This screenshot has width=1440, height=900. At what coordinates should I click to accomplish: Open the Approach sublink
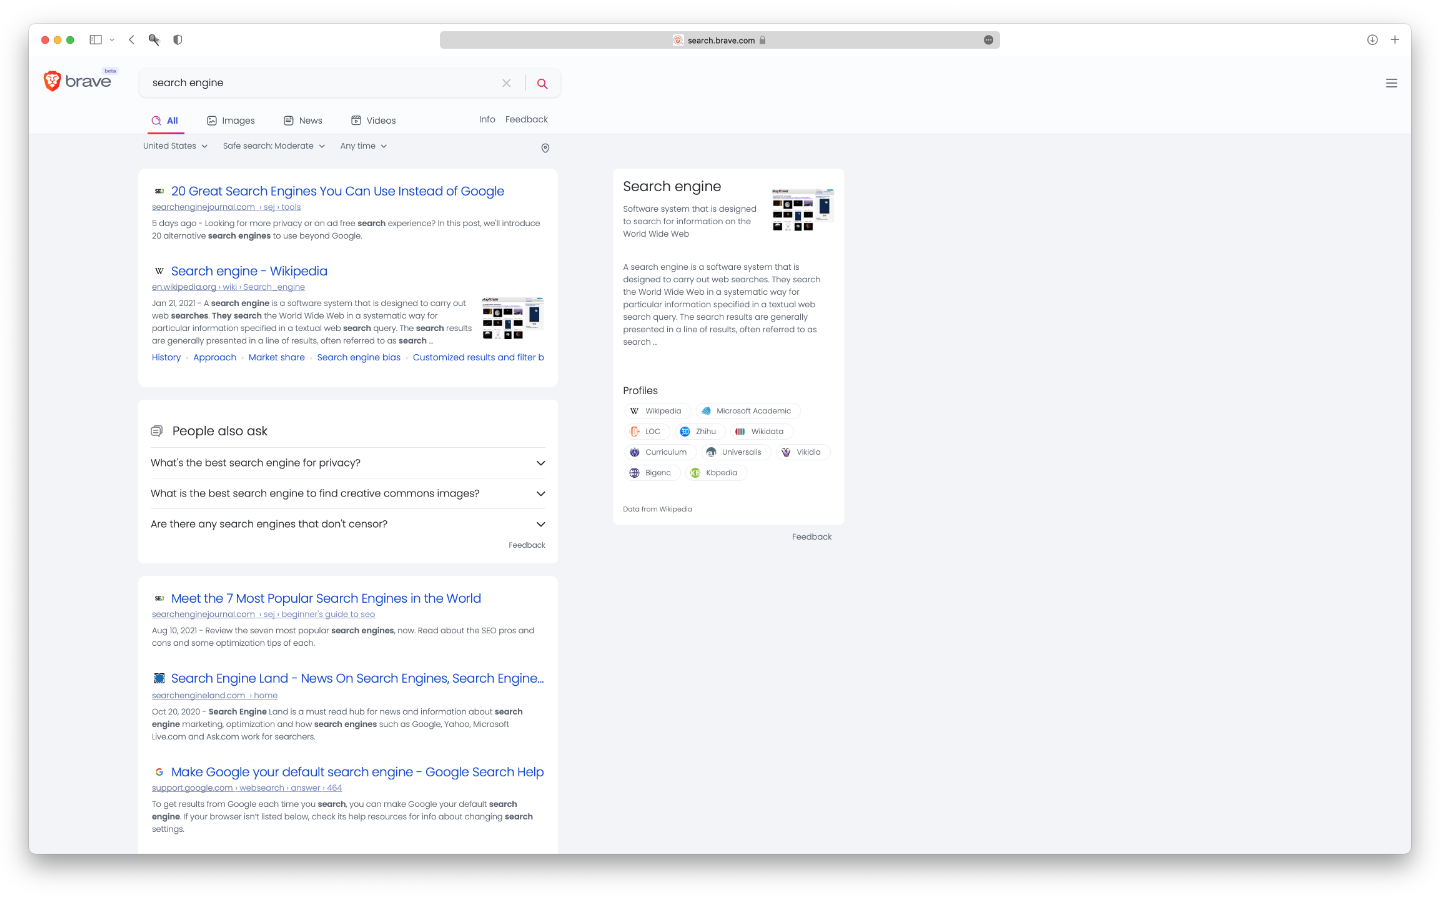point(215,357)
